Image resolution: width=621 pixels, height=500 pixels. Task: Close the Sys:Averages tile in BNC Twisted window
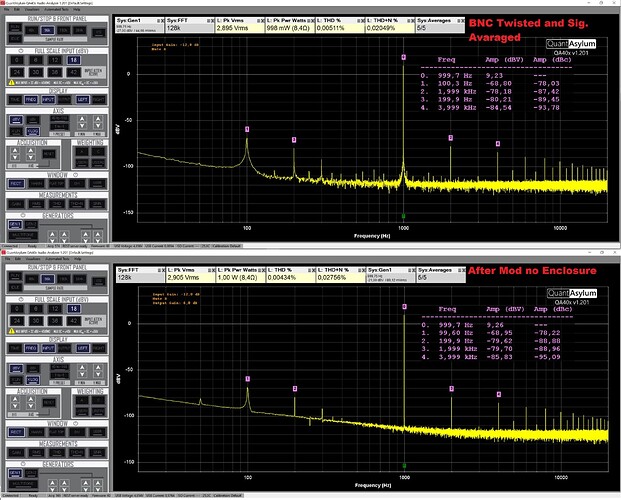click(462, 21)
